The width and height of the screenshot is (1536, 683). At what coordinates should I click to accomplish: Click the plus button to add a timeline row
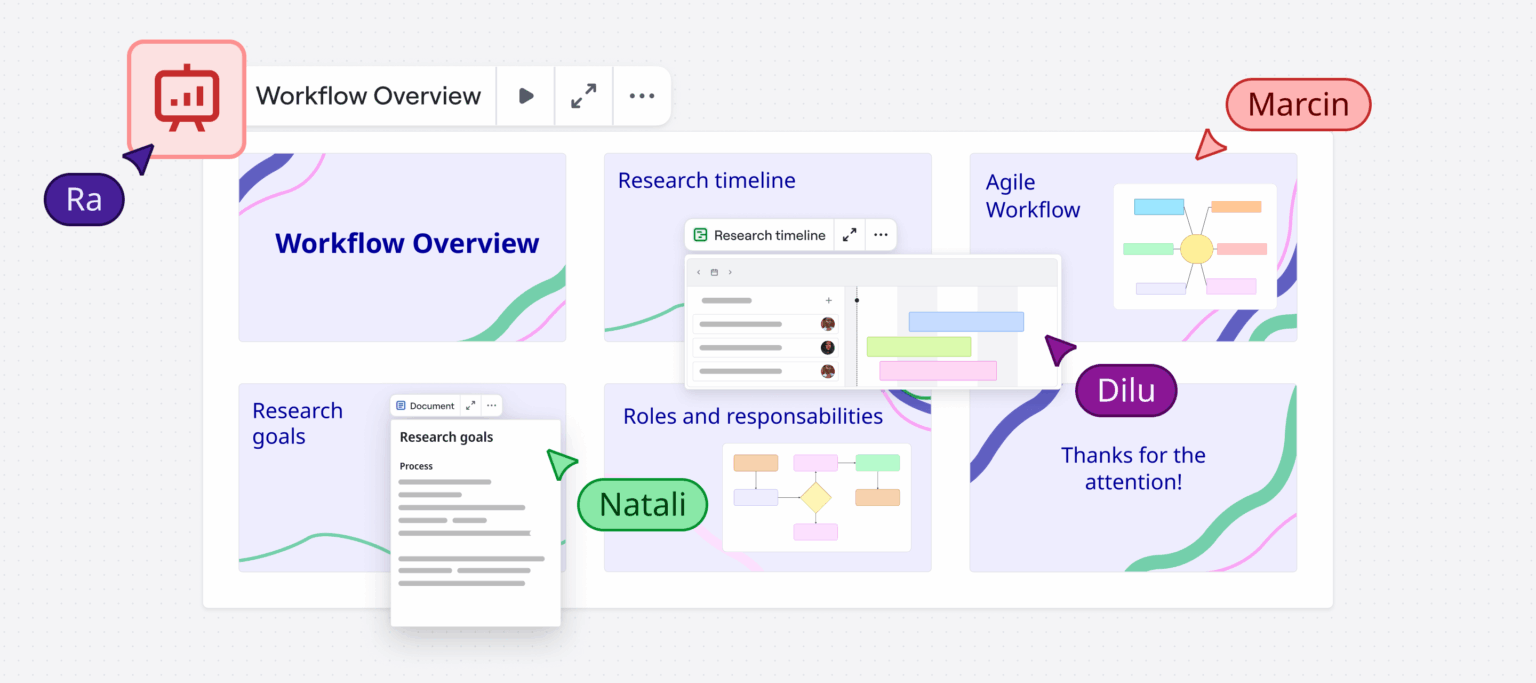point(829,300)
